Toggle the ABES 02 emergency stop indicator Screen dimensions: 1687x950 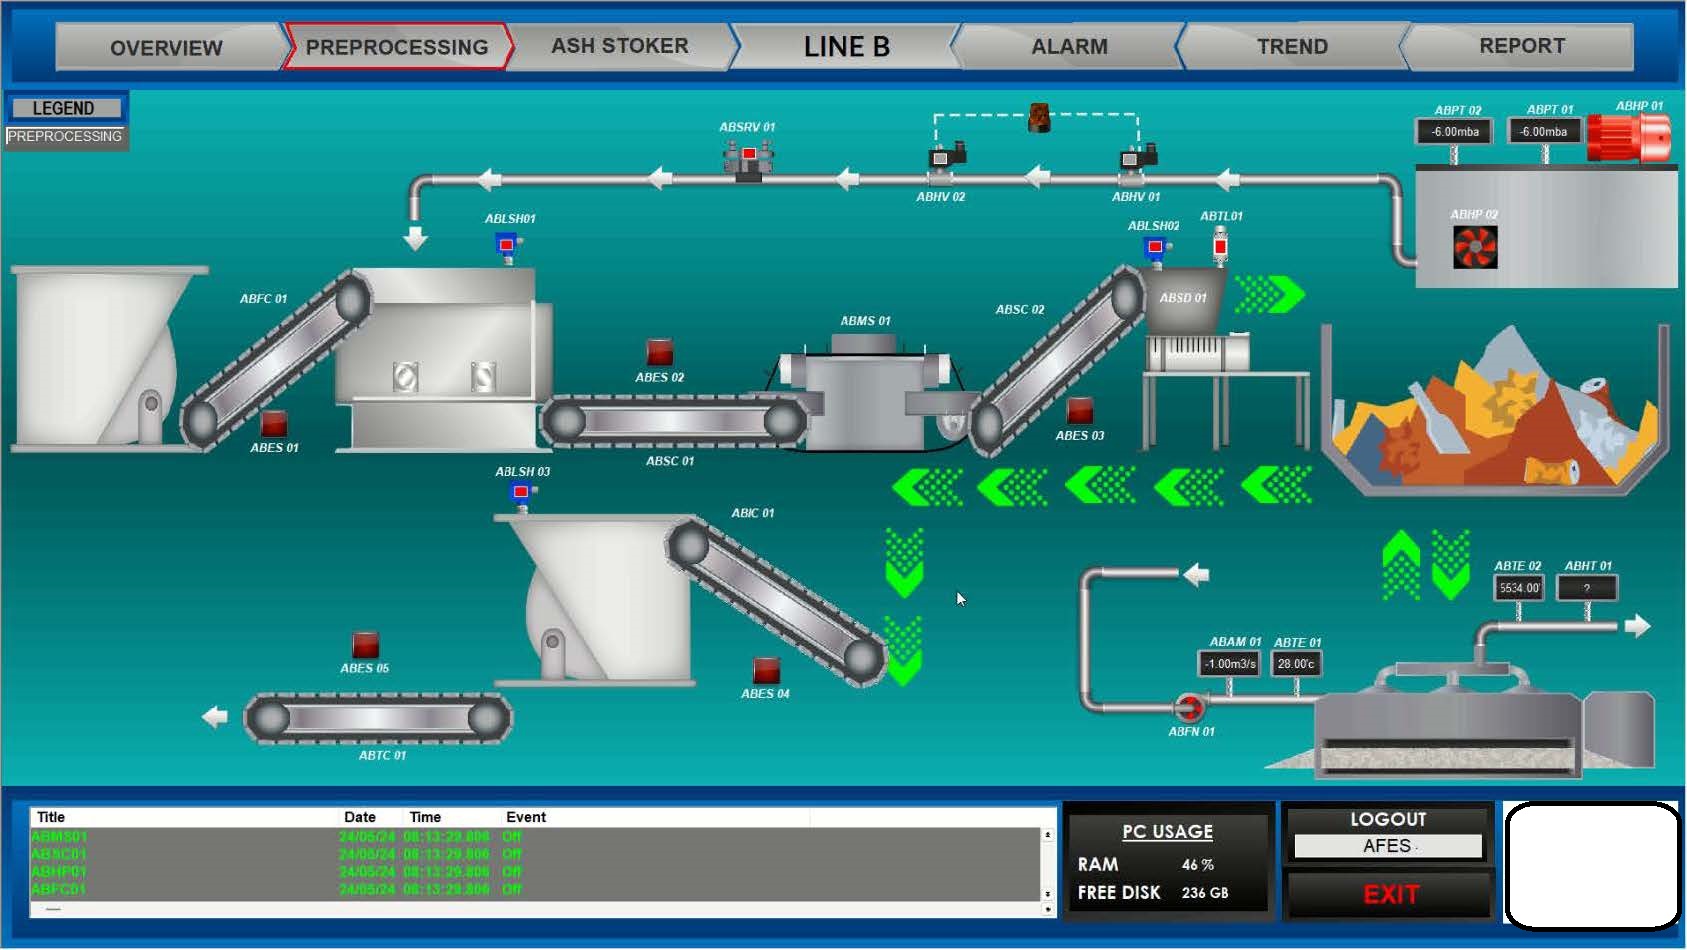[x=659, y=352]
